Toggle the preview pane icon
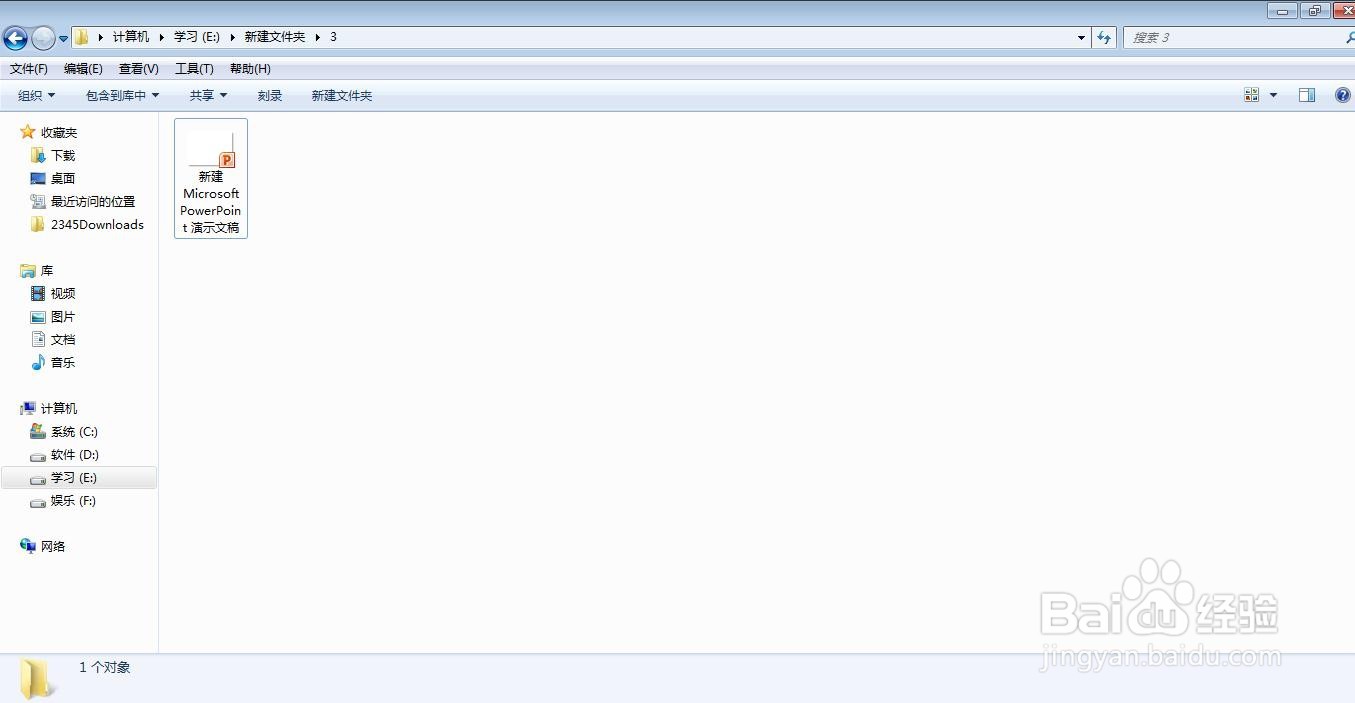The height and width of the screenshot is (703, 1355). pyautogui.click(x=1307, y=95)
